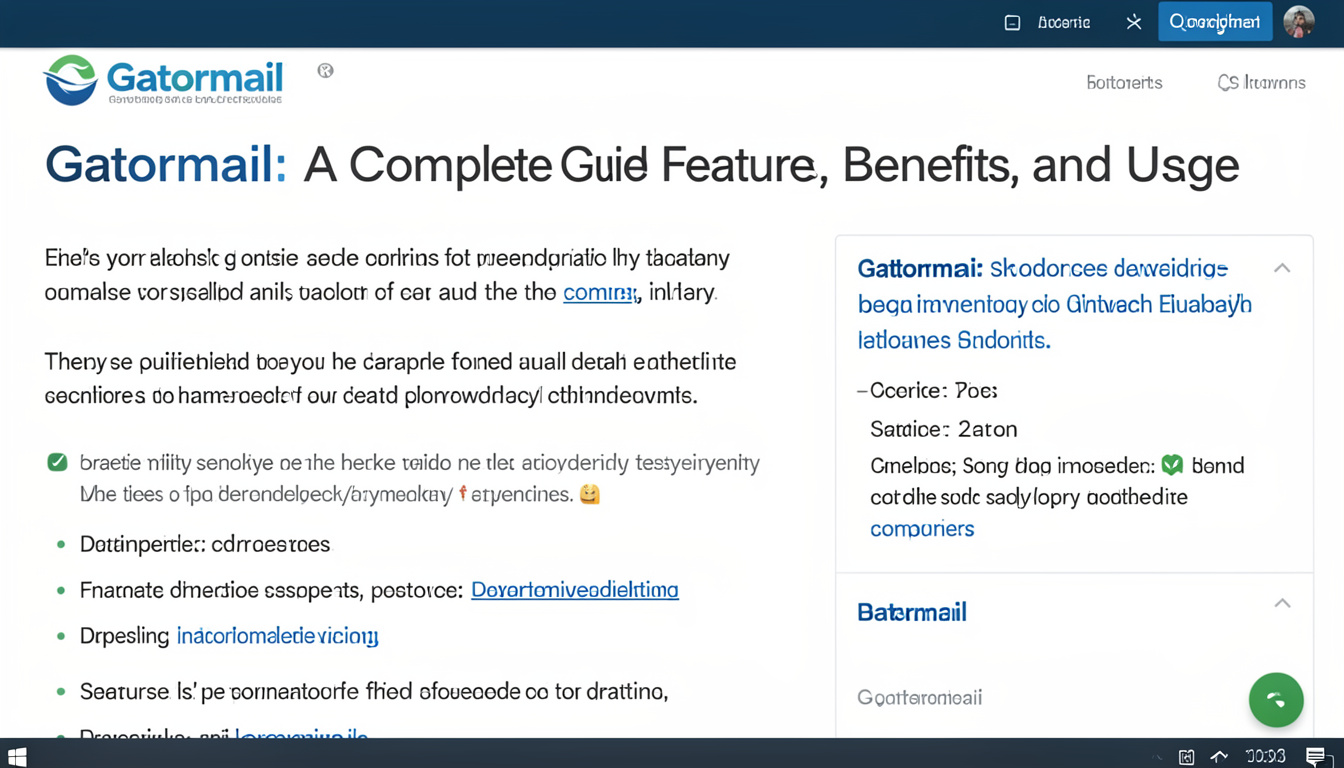Open the taskbar notification center icon
The image size is (1344, 768).
click(x=1316, y=757)
